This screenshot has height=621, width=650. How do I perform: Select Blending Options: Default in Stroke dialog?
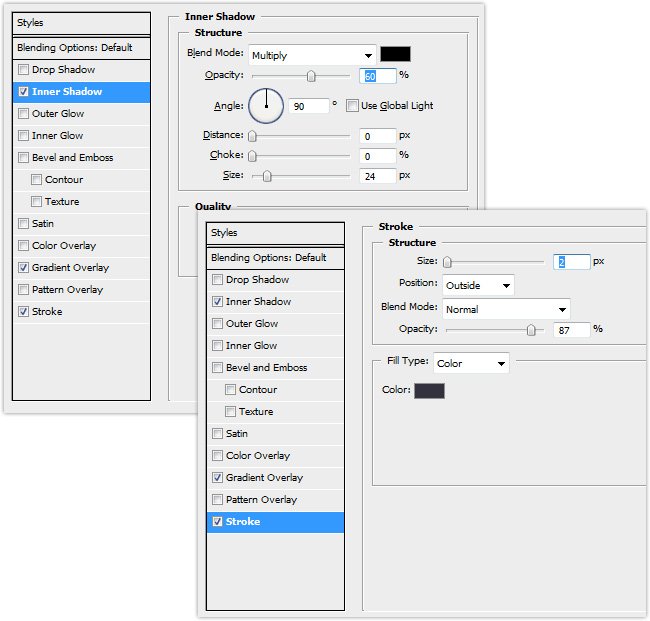pyautogui.click(x=275, y=258)
